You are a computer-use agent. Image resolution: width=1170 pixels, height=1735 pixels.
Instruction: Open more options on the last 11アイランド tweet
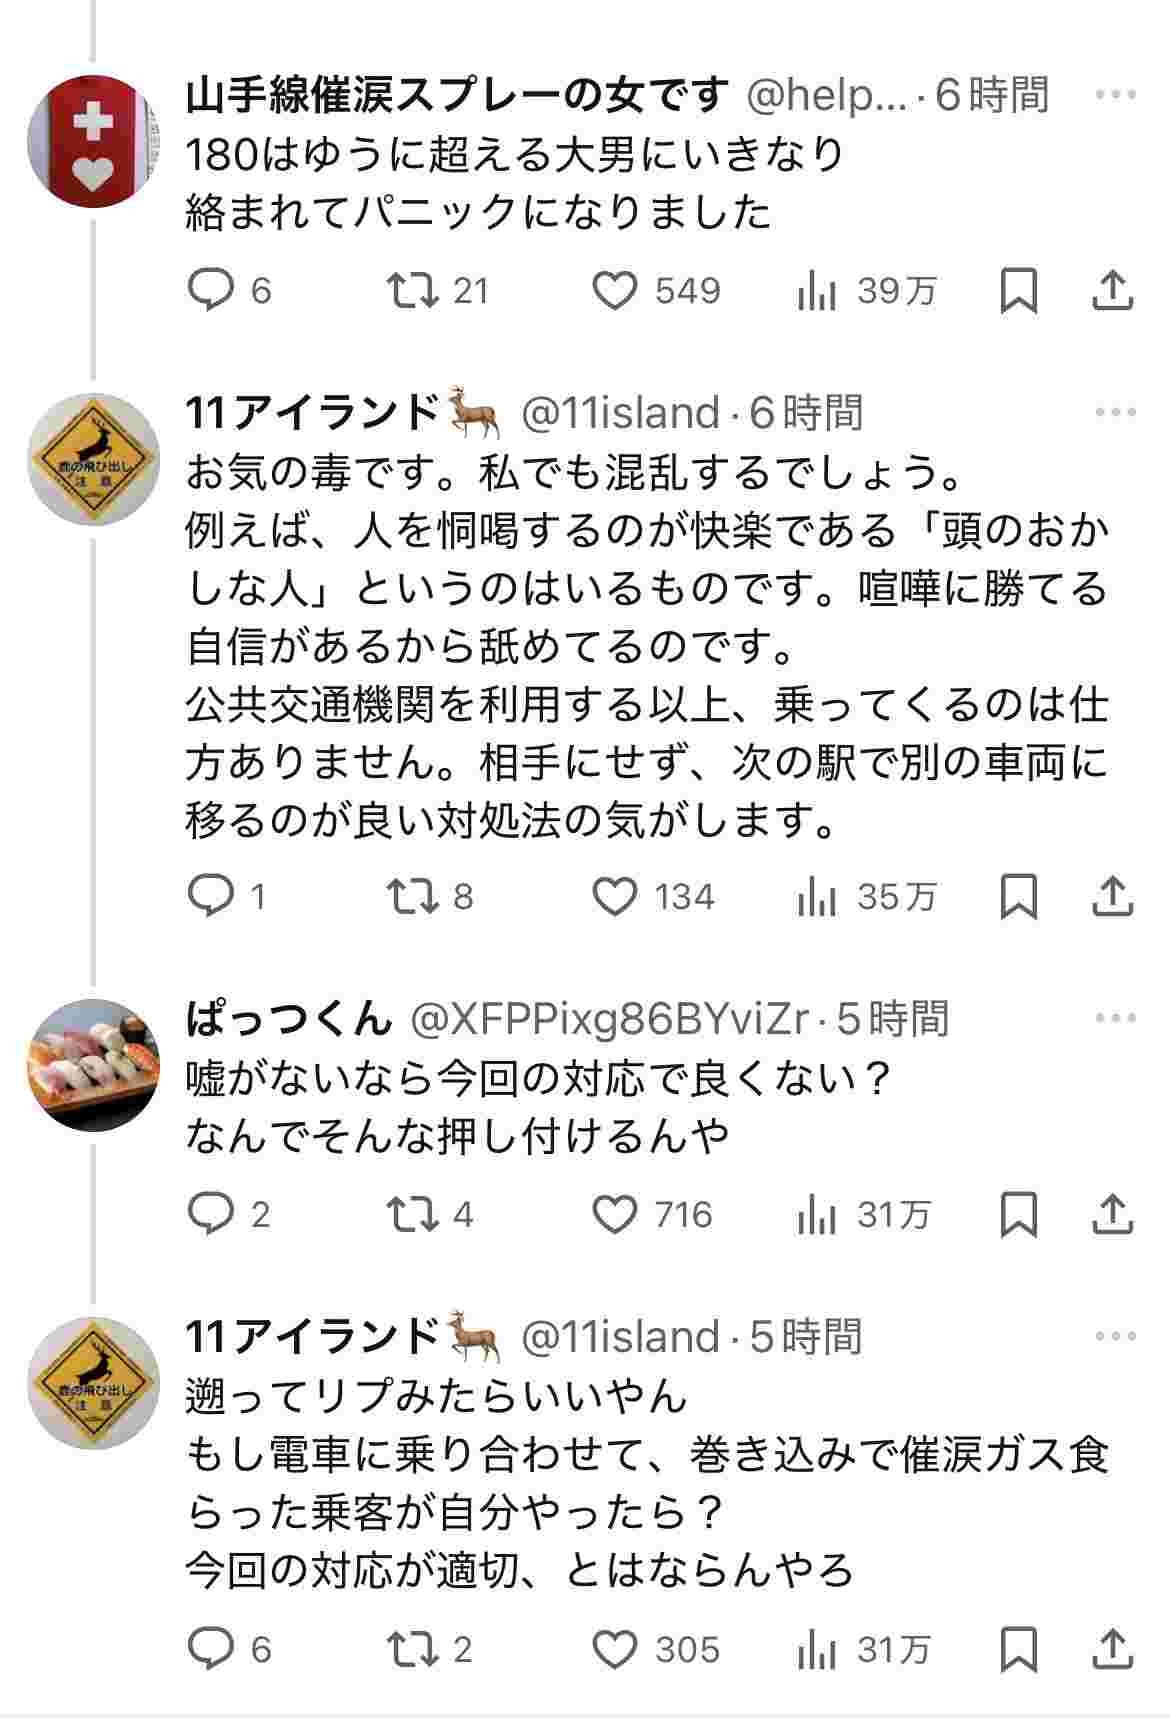tap(1116, 1337)
